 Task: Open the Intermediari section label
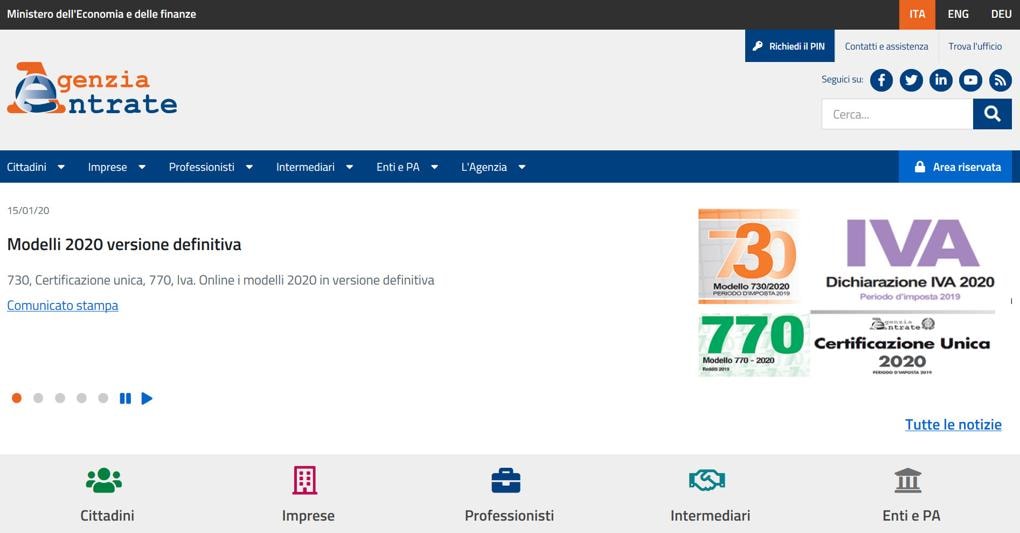[x=710, y=515]
